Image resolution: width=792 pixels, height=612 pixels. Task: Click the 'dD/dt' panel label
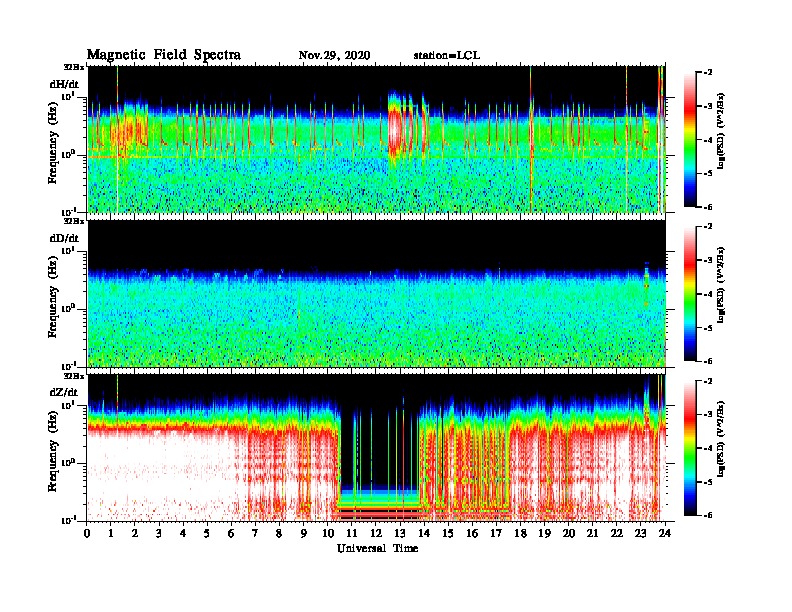click(x=64, y=238)
